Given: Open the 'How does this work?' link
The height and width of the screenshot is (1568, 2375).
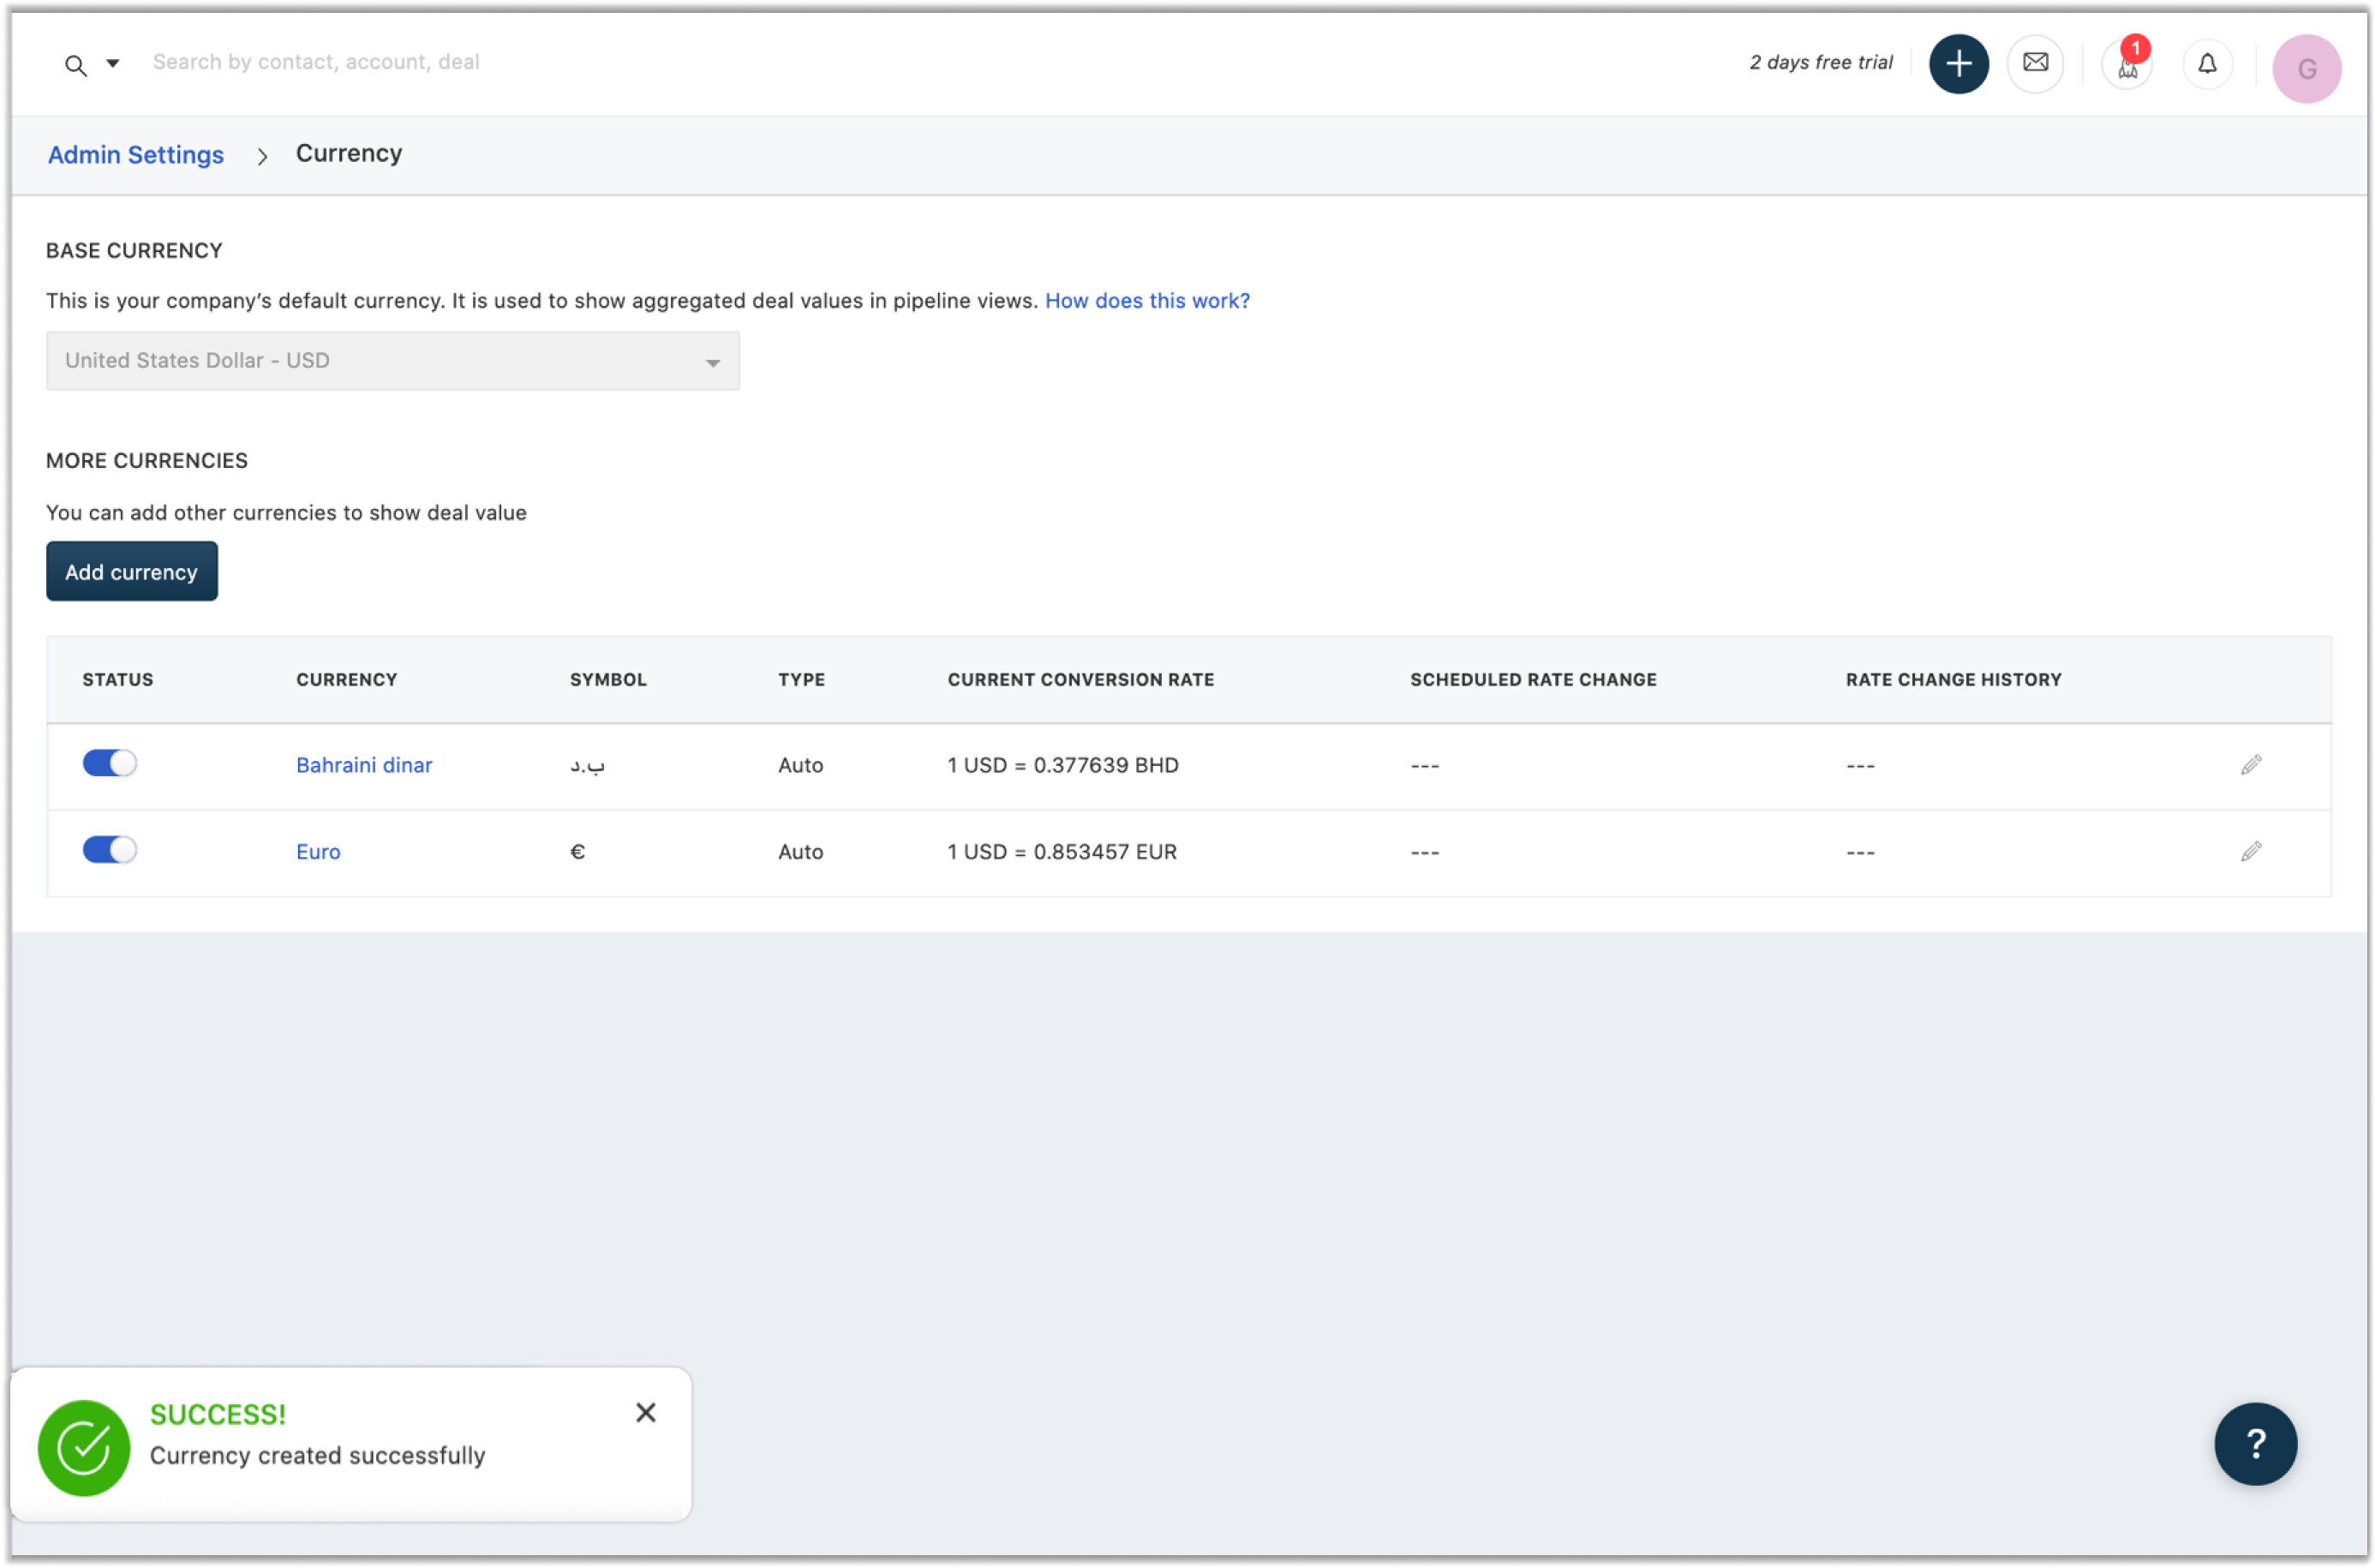Looking at the screenshot, I should click(1147, 301).
